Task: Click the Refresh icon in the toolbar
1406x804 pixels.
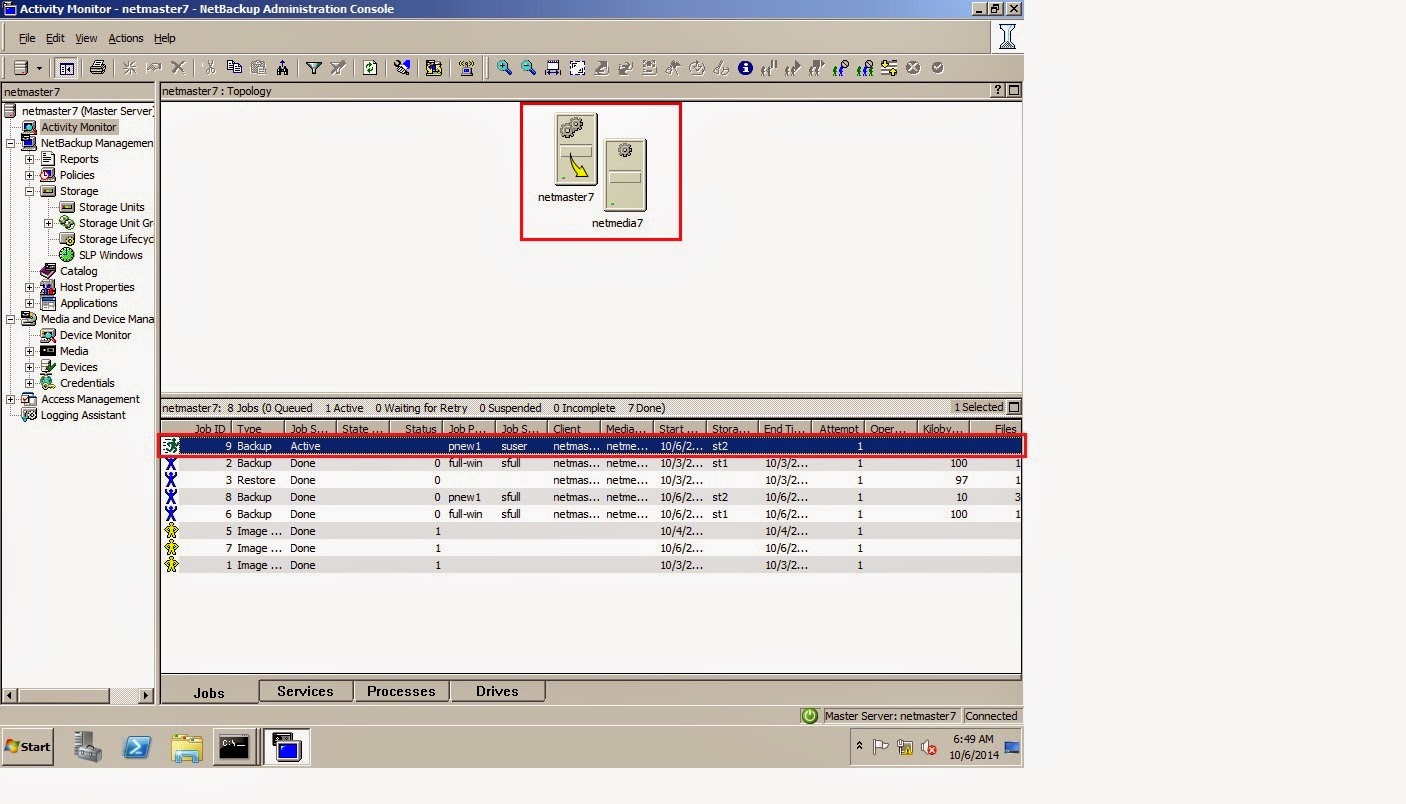Action: pyautogui.click(x=369, y=67)
